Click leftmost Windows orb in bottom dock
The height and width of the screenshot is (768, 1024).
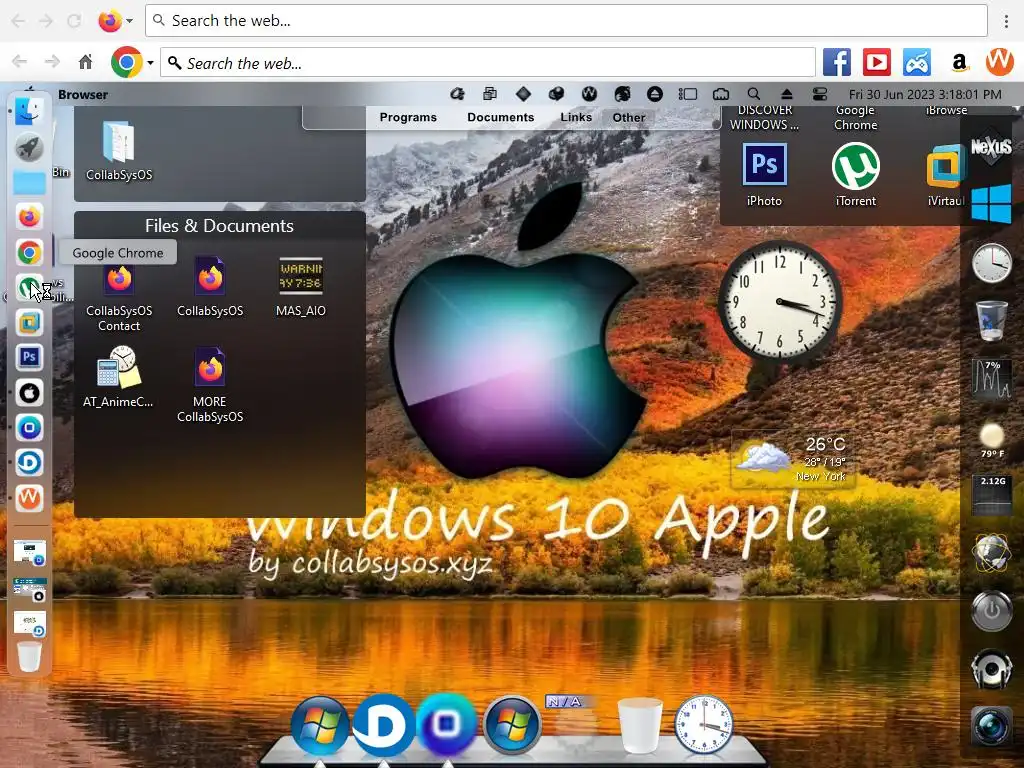pyautogui.click(x=319, y=725)
